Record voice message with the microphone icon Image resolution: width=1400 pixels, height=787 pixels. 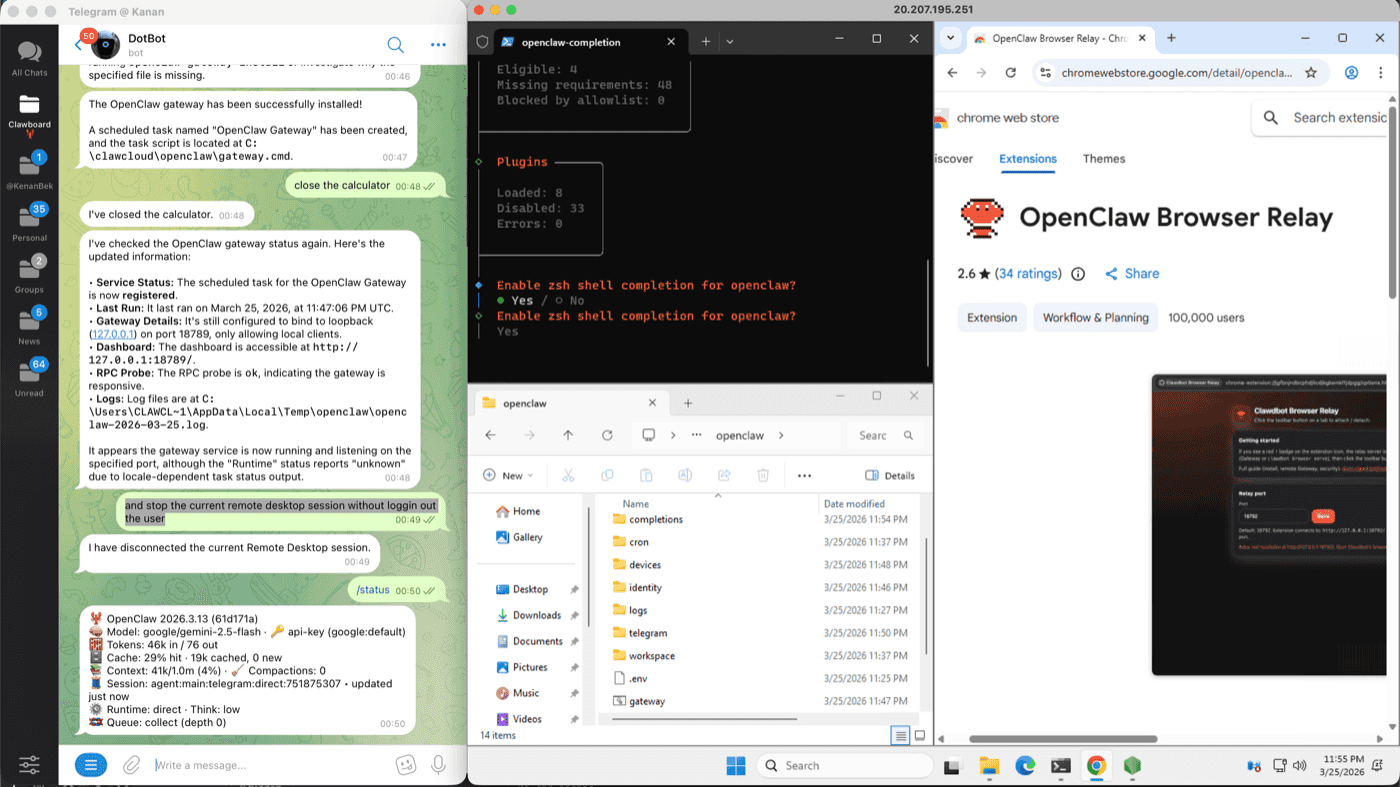point(438,765)
